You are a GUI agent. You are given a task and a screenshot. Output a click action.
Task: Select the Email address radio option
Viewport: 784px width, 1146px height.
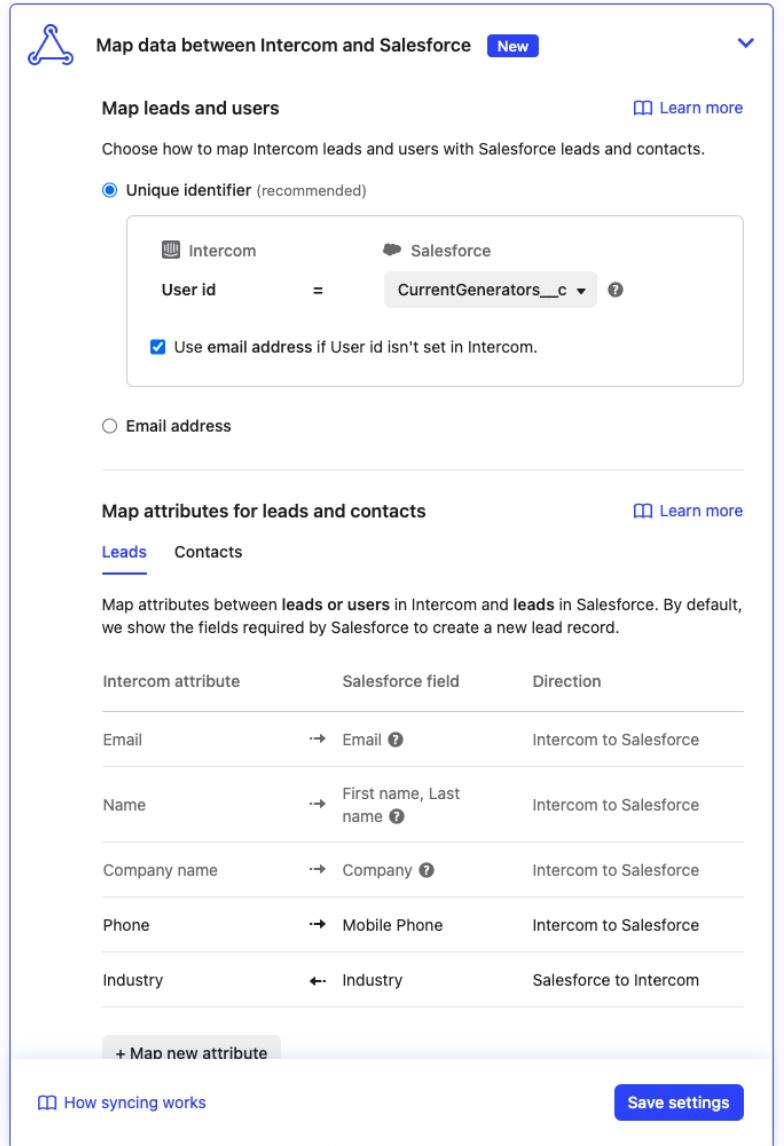click(110, 426)
